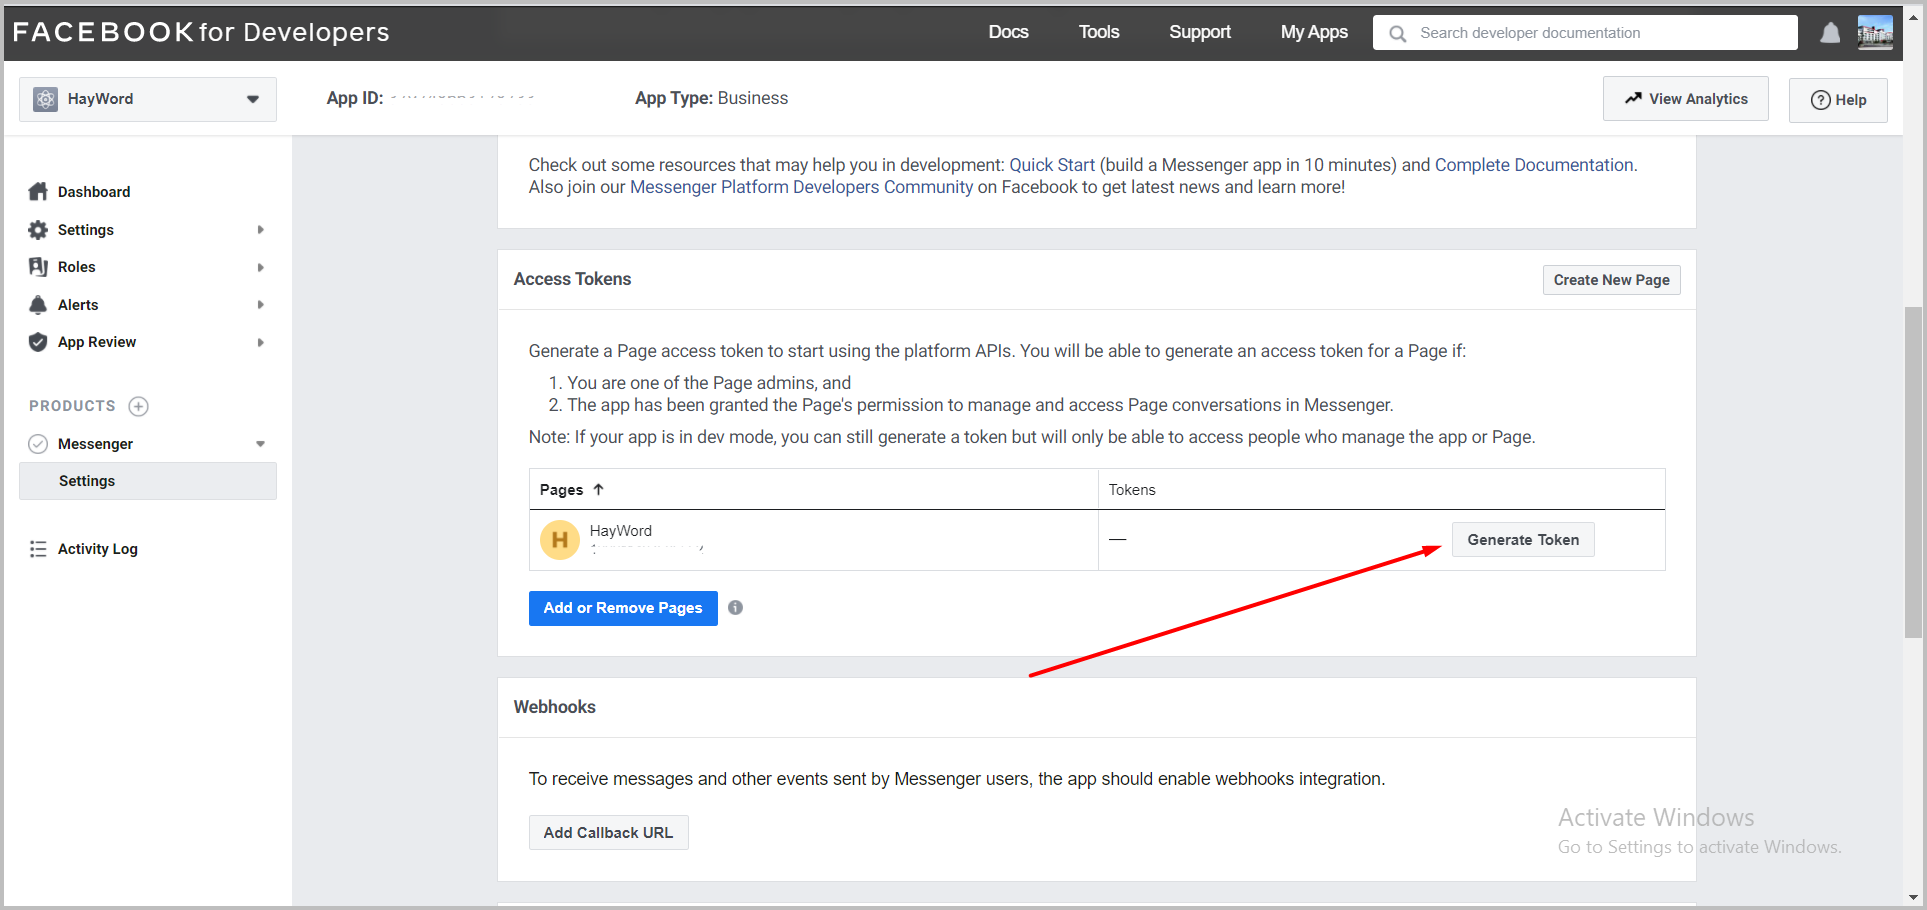
Task: Click the Webhooks section heading
Action: tap(555, 707)
